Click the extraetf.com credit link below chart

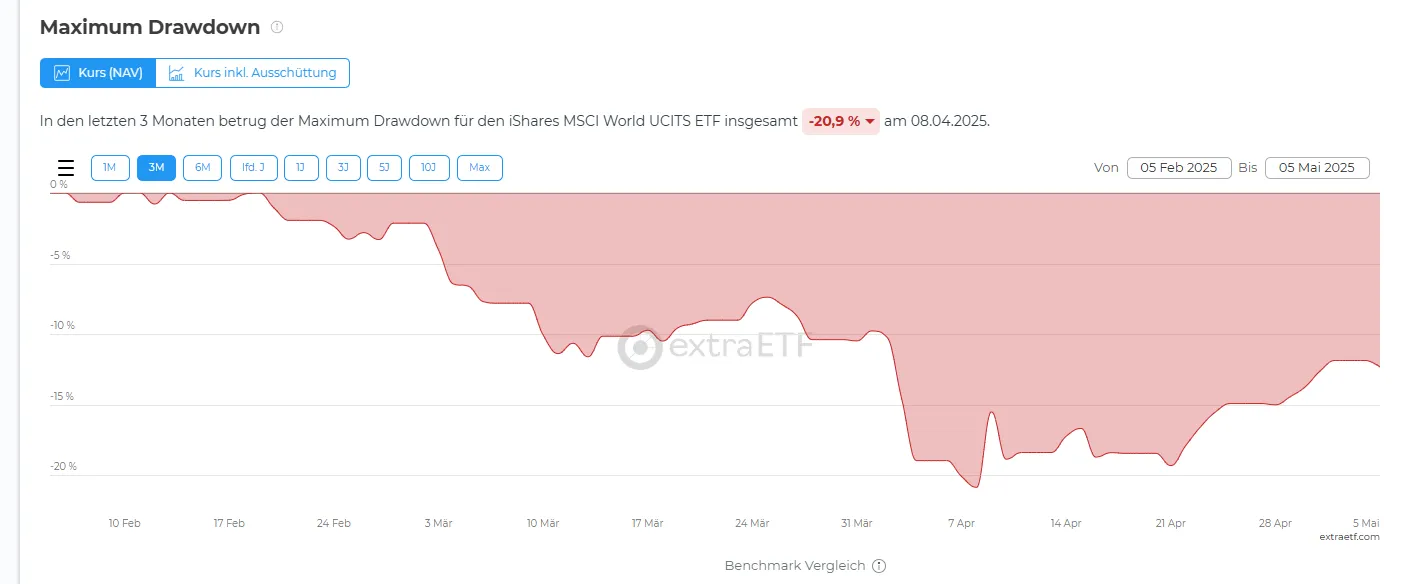[1349, 537]
